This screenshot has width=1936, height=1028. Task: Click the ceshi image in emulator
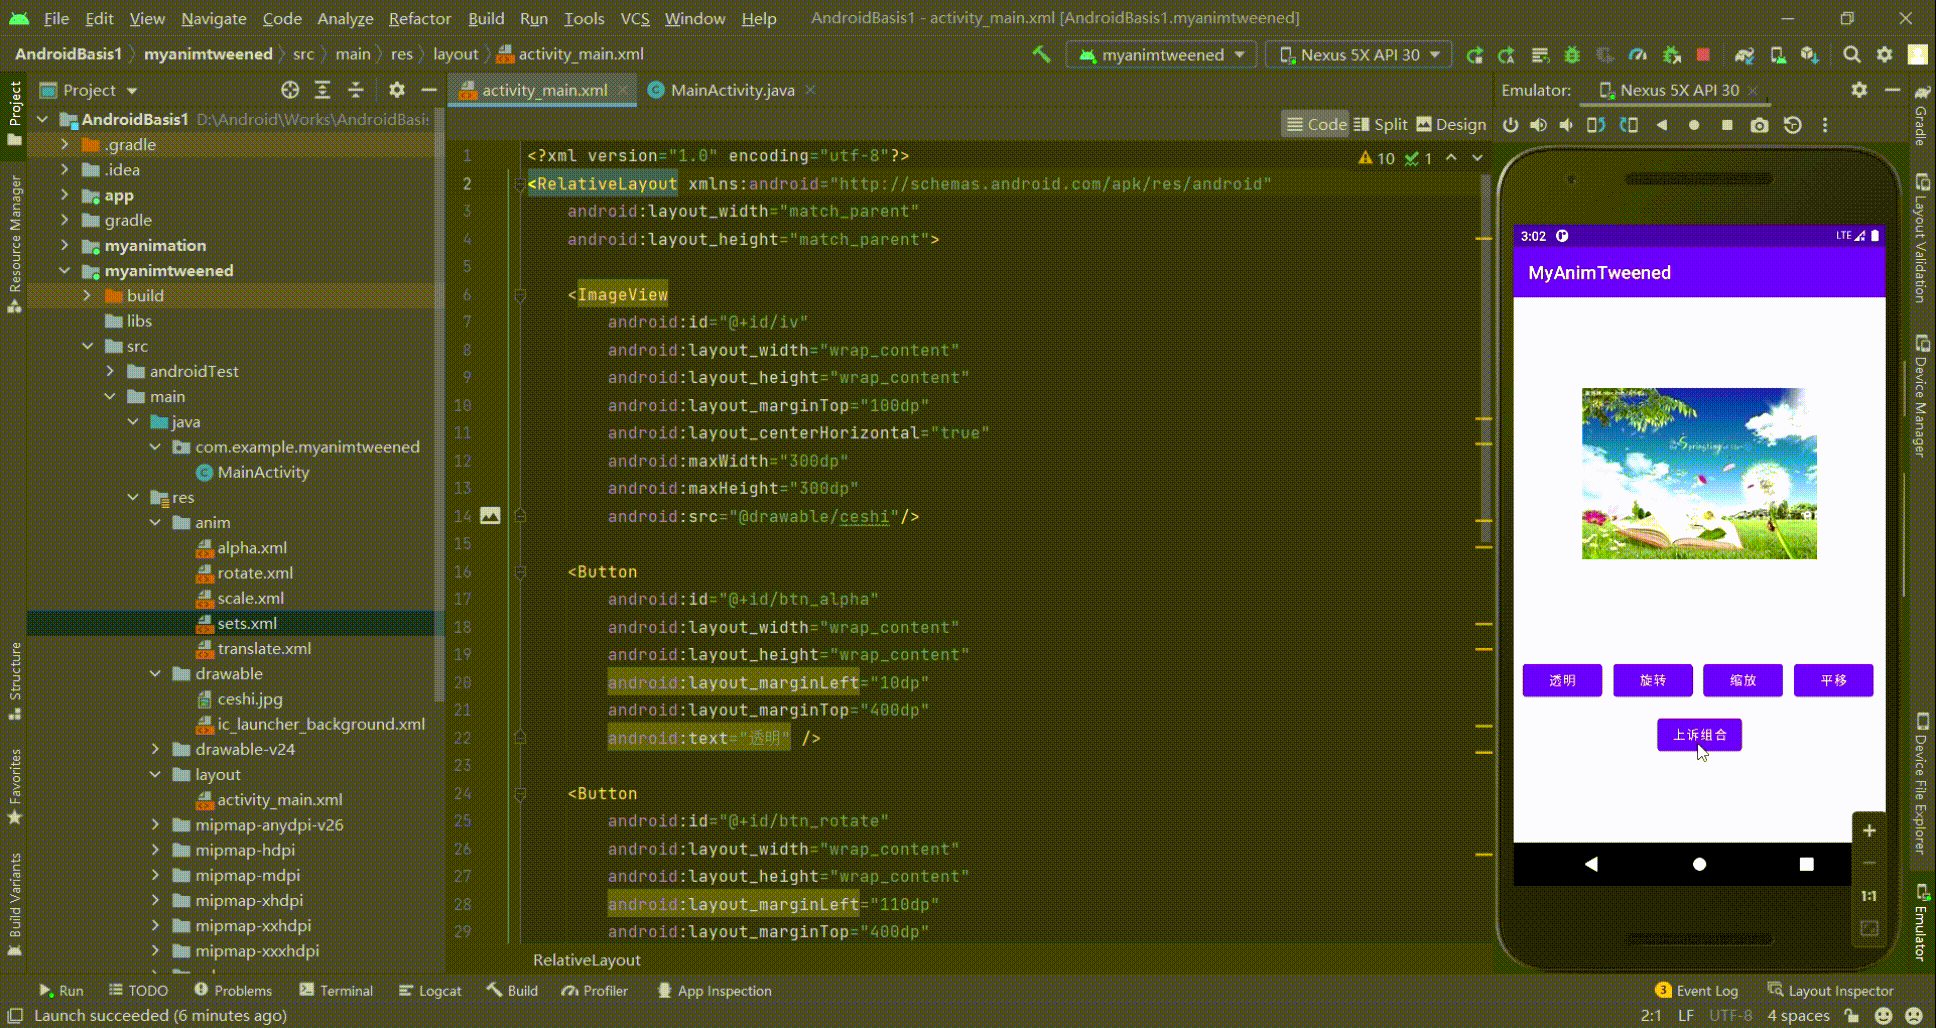1699,473
